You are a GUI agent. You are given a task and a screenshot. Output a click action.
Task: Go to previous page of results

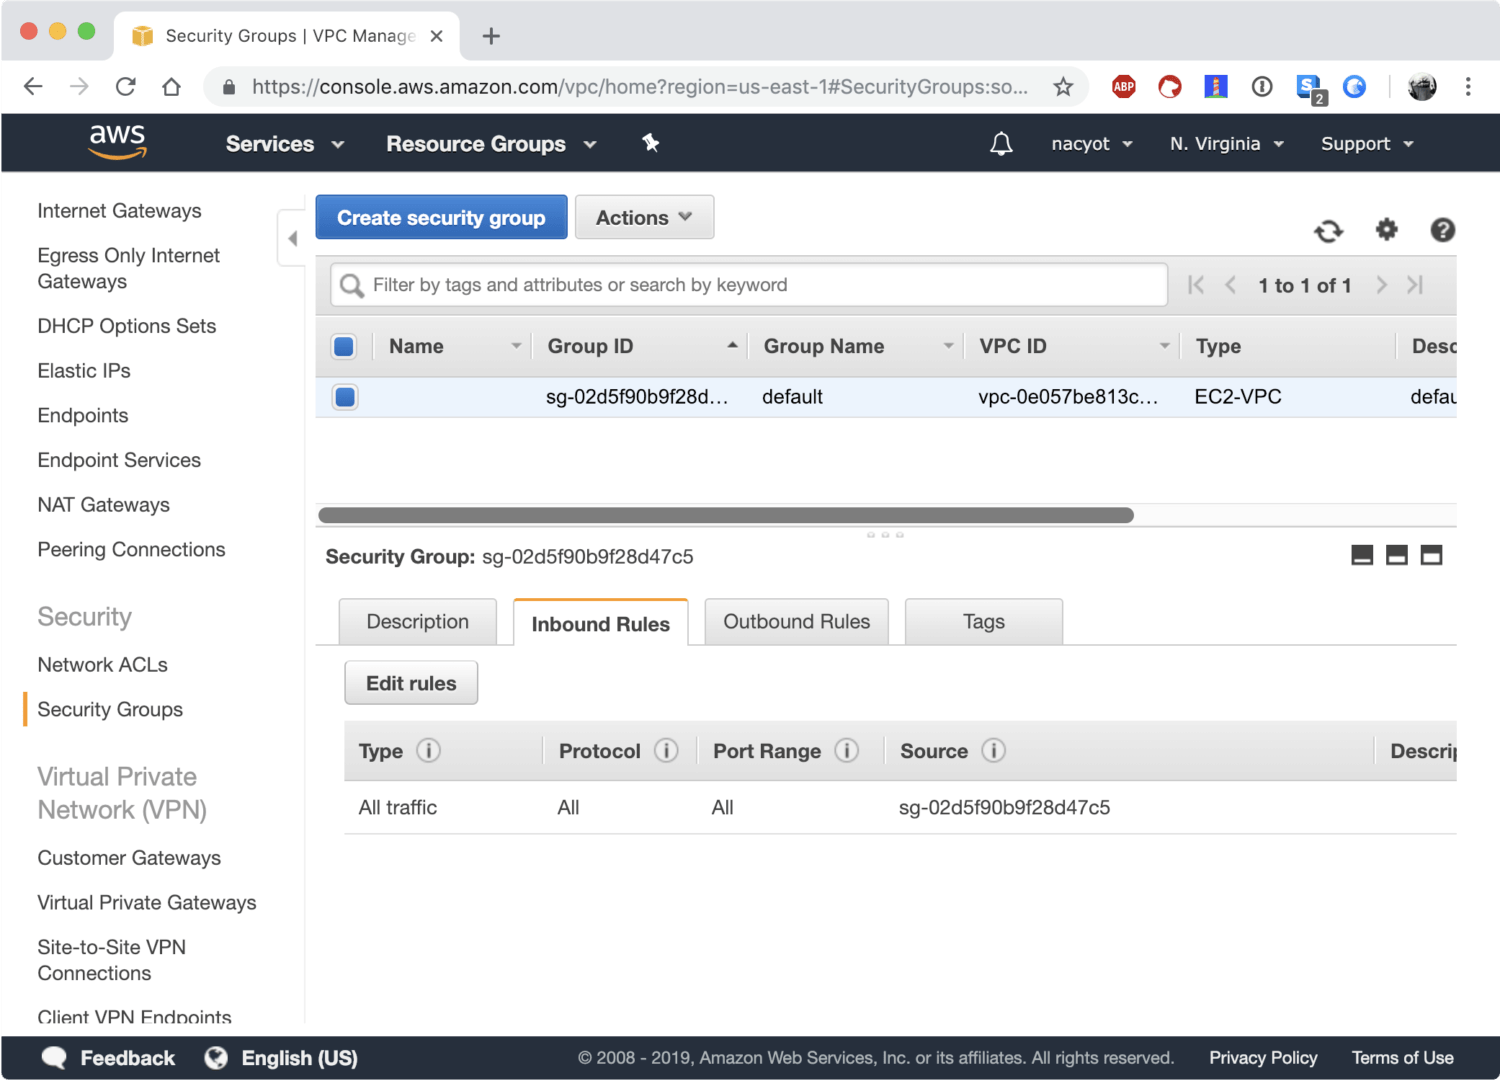point(1231,285)
